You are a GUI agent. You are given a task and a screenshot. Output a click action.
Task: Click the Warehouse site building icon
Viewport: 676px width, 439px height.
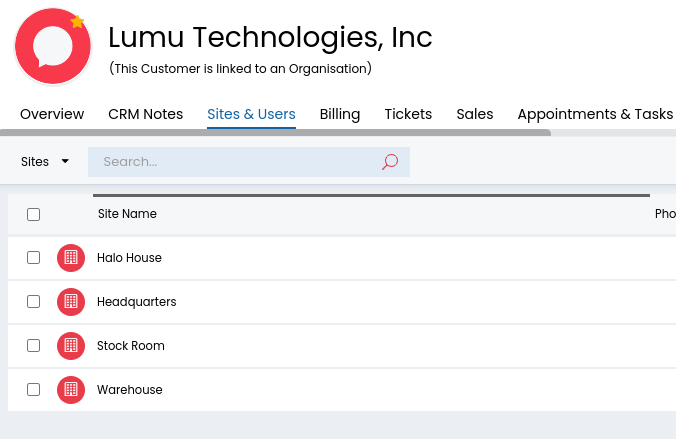coord(70,390)
